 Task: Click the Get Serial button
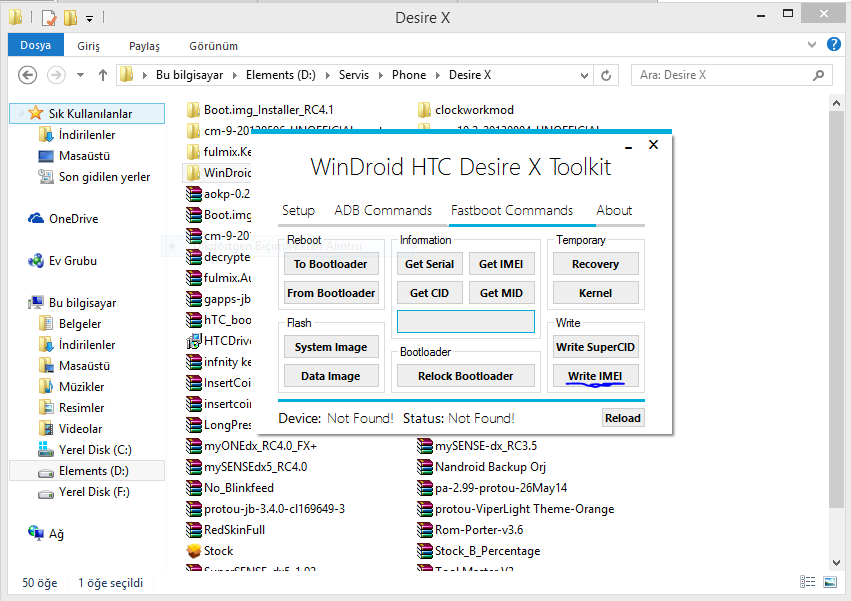[x=429, y=264]
